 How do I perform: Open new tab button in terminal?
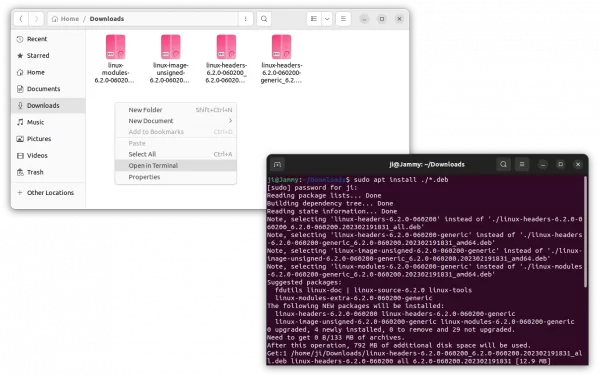click(x=277, y=164)
